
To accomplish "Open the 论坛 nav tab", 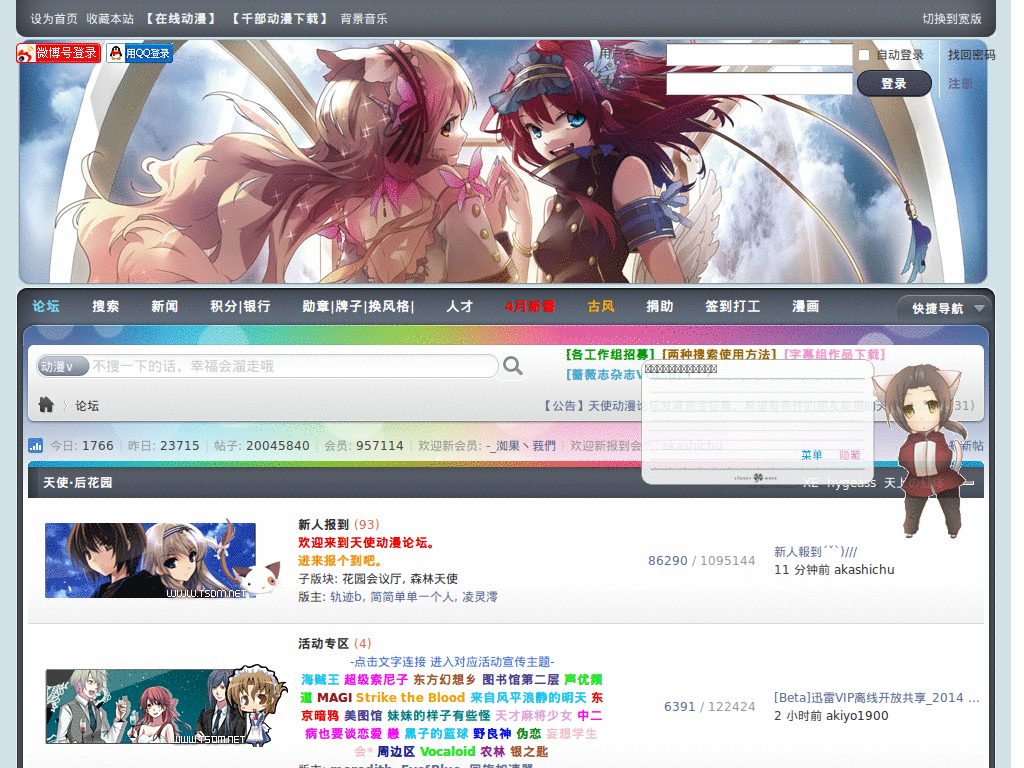I will (46, 306).
